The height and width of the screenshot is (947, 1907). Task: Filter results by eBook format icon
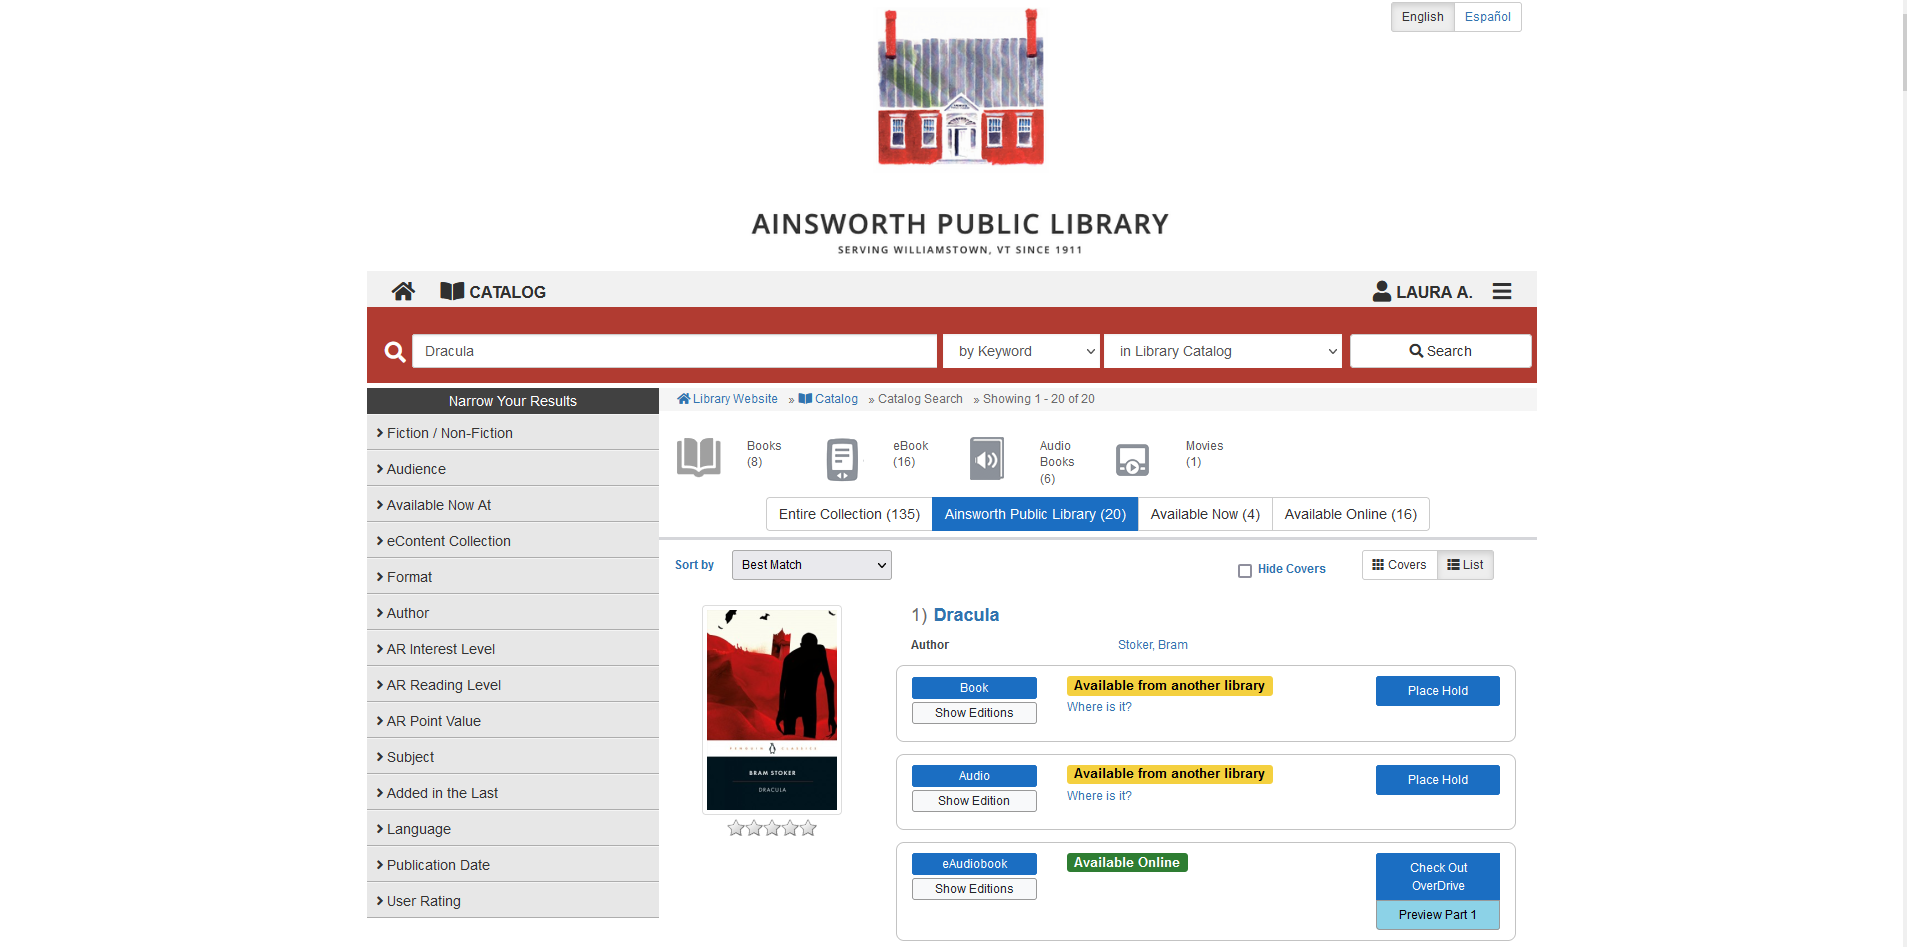click(x=842, y=460)
